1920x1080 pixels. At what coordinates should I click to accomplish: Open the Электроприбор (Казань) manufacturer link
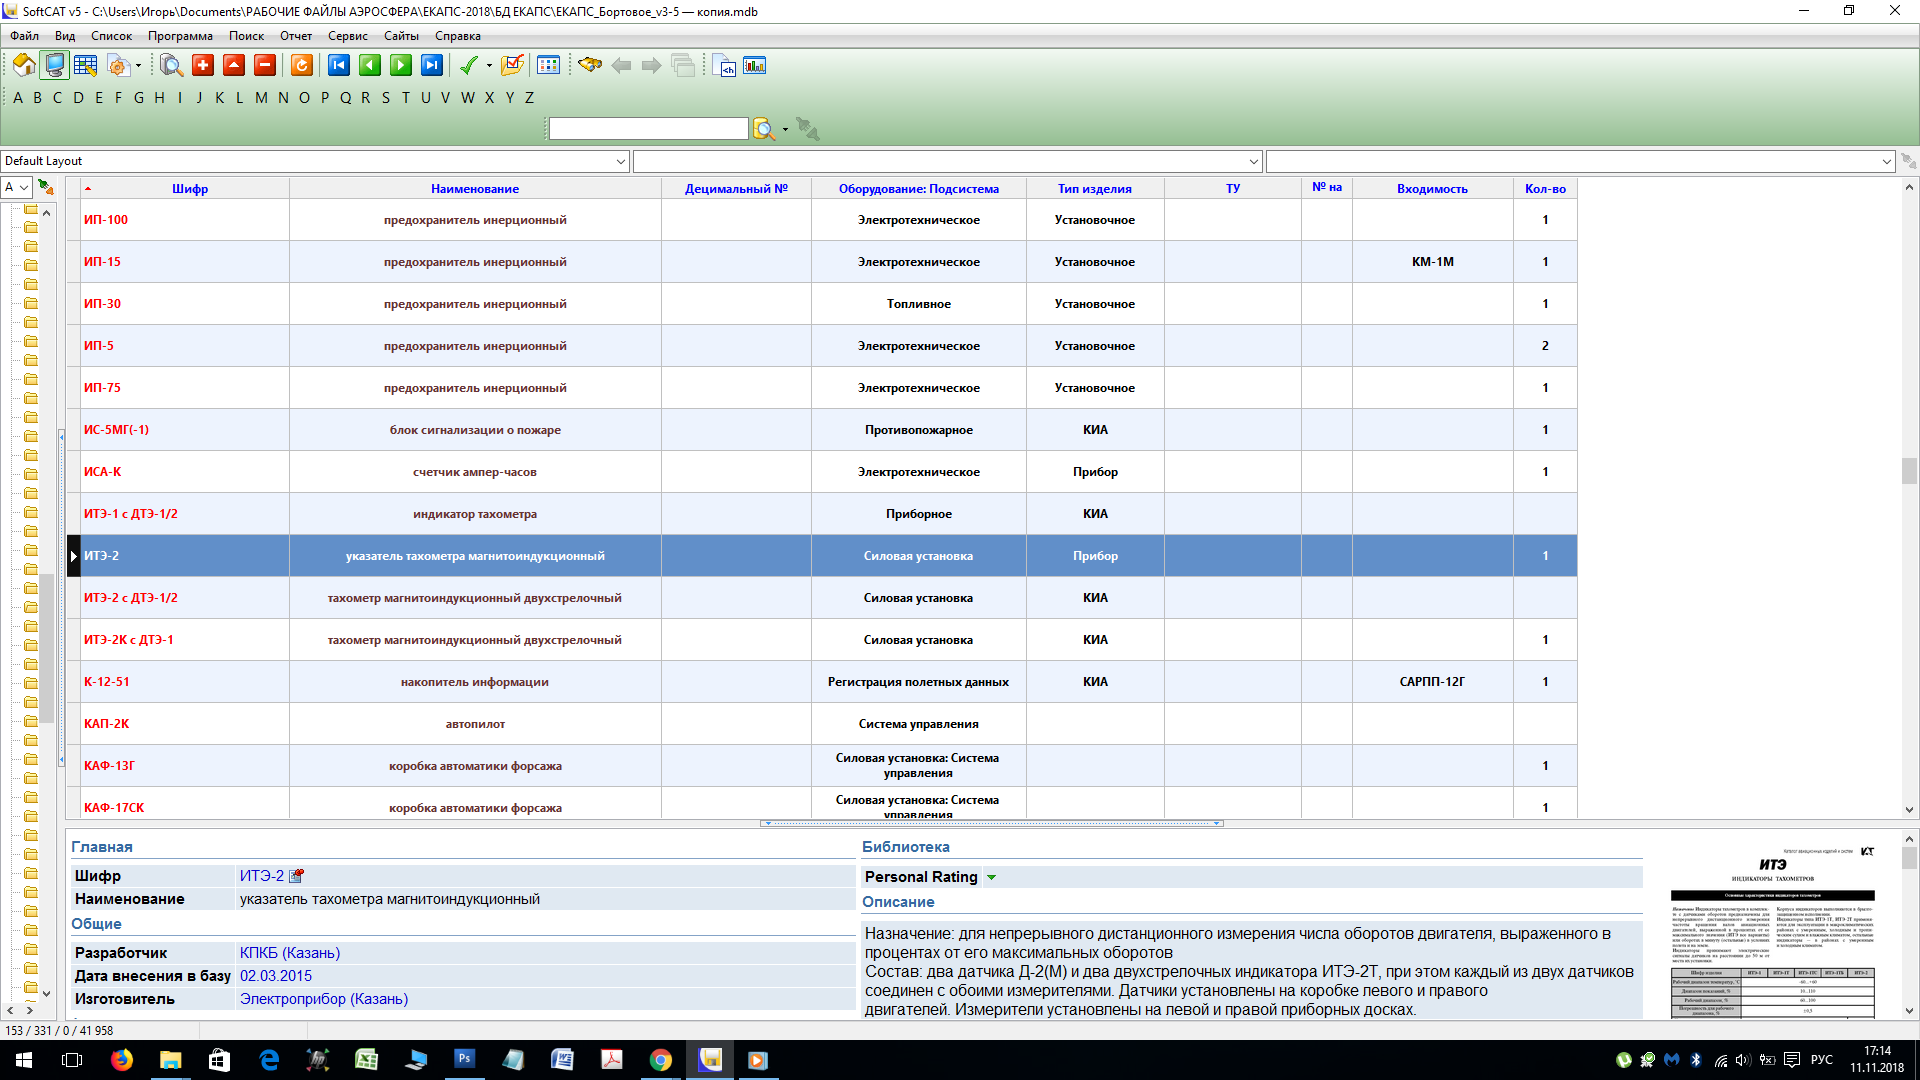click(x=324, y=999)
